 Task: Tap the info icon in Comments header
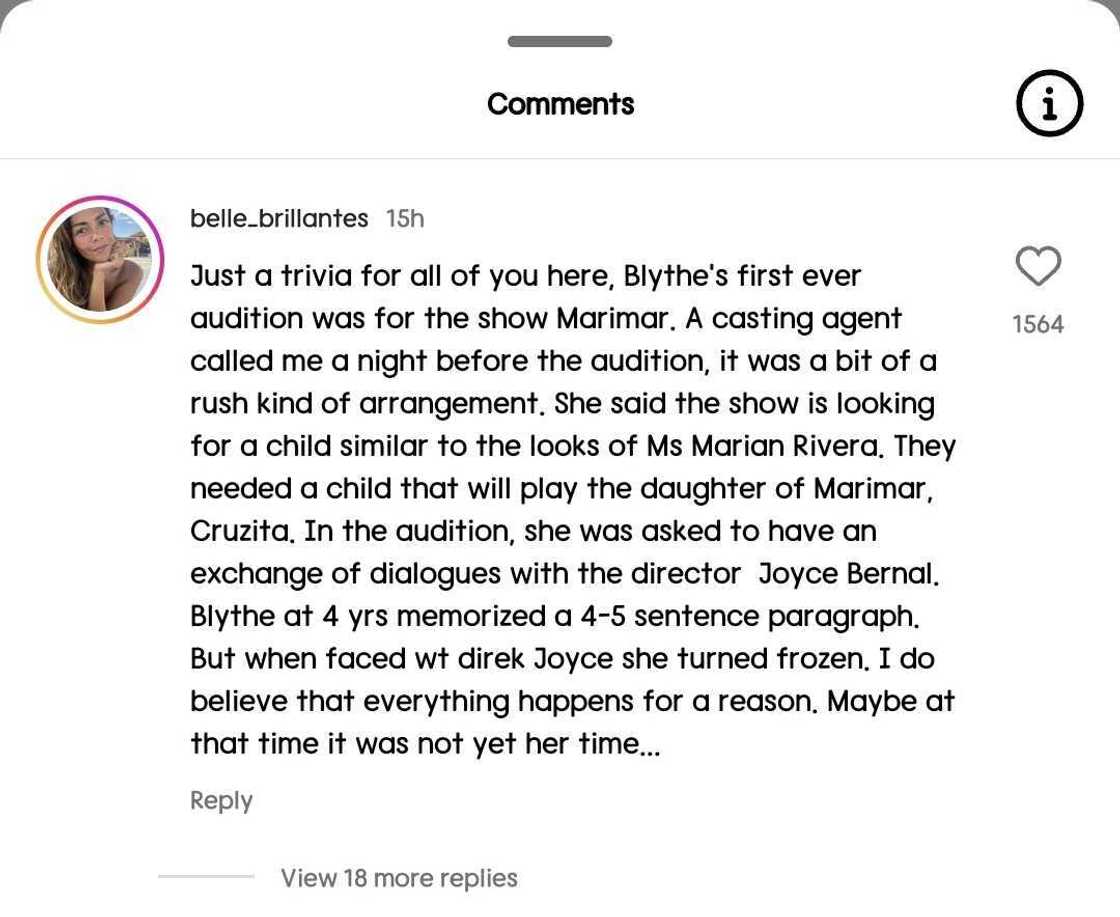1049,103
